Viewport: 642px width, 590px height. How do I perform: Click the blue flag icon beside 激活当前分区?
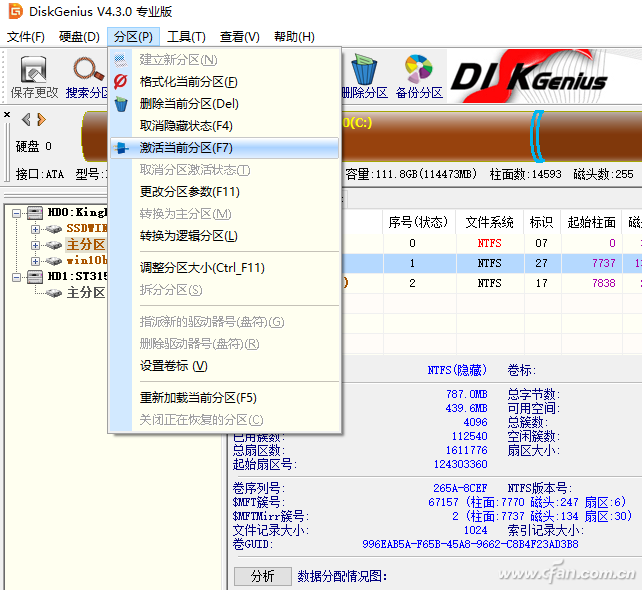coord(121,148)
